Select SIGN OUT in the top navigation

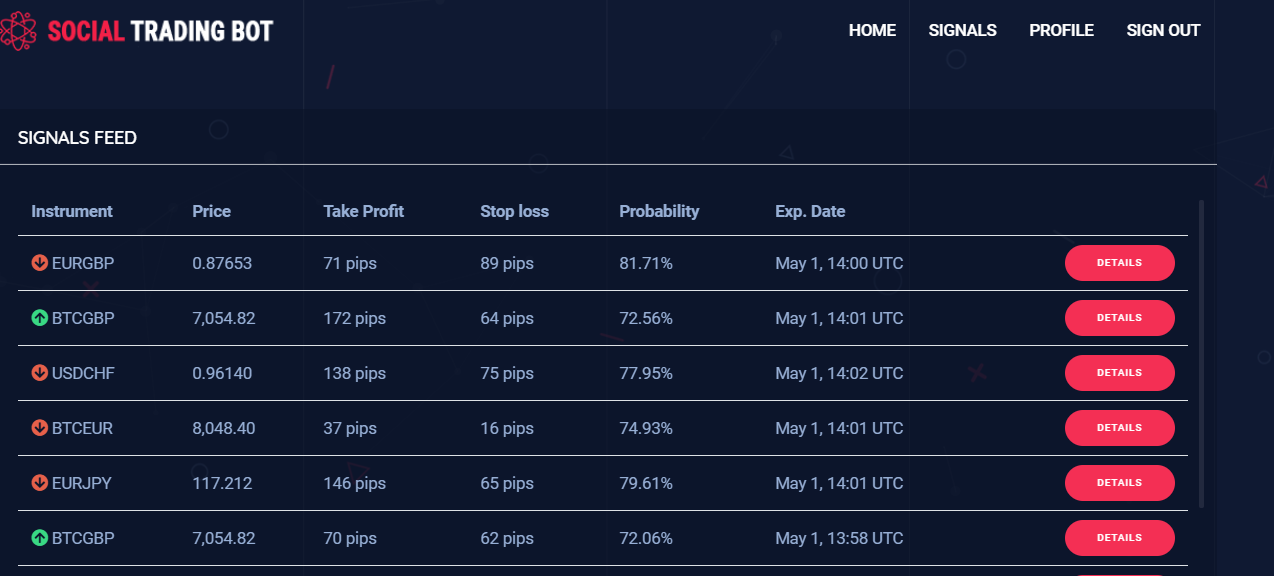pos(1163,31)
